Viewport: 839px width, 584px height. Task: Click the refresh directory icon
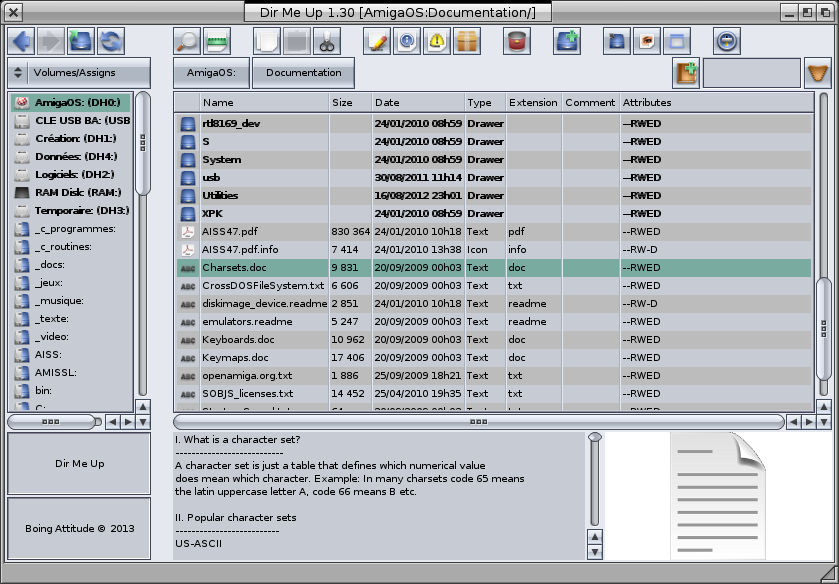(x=111, y=41)
